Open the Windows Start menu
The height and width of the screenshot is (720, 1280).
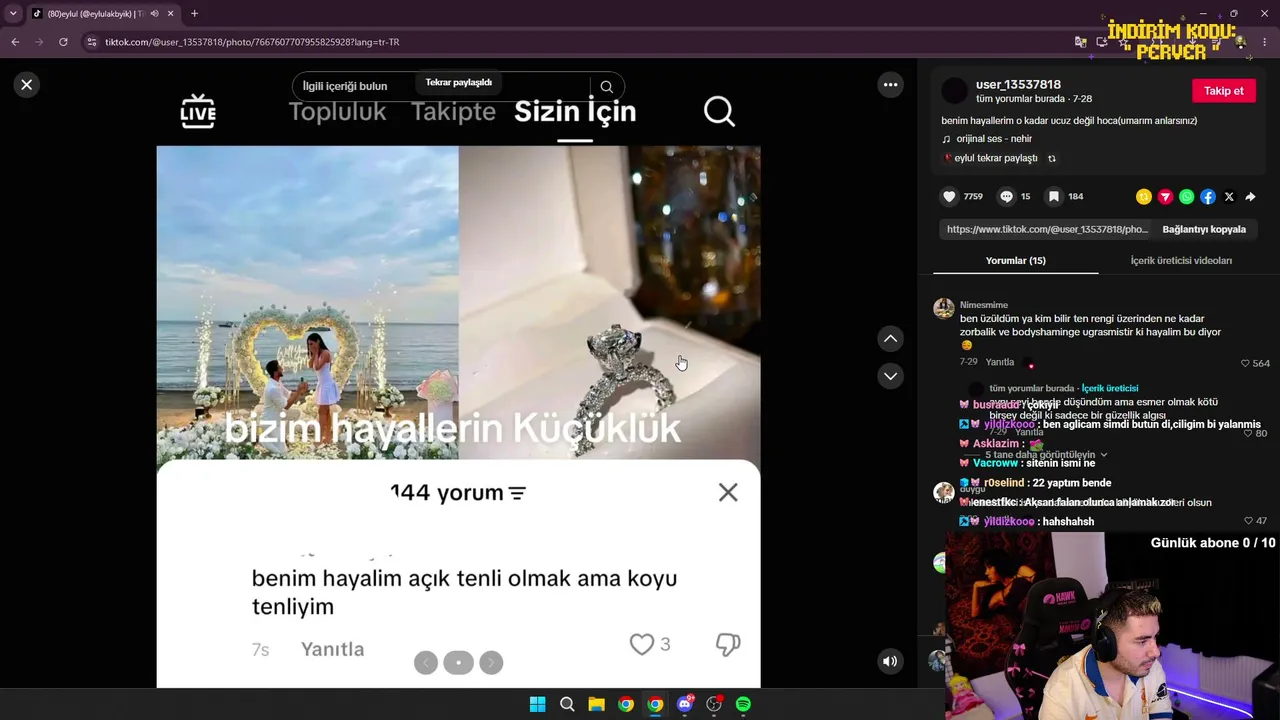tap(537, 704)
